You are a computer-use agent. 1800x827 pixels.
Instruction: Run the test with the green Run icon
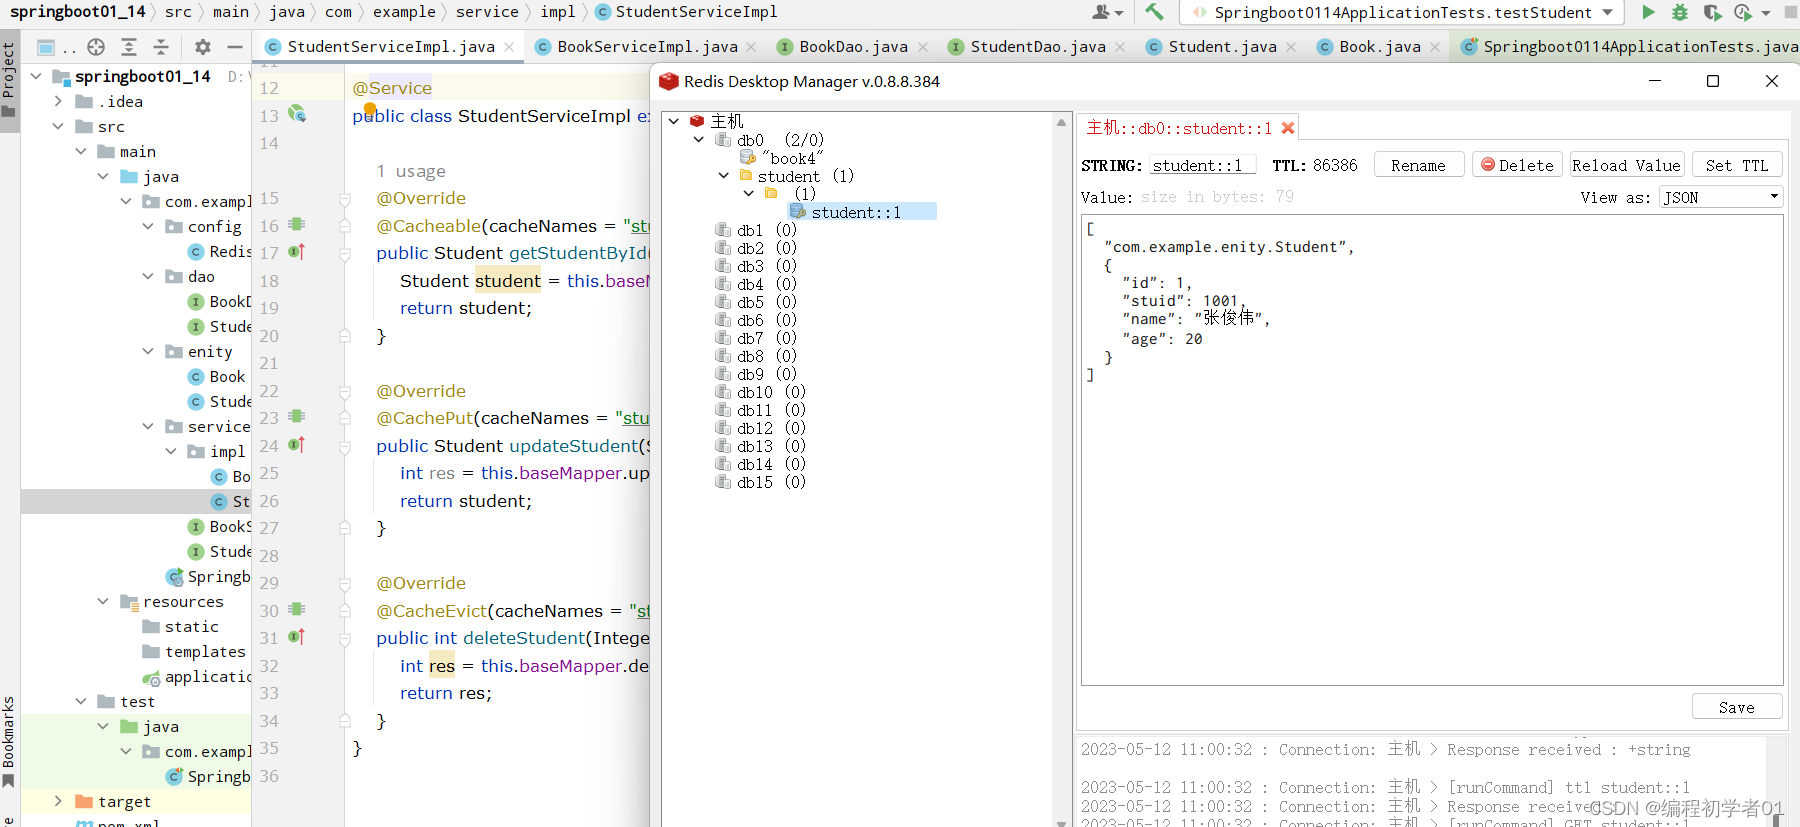pos(1649,12)
